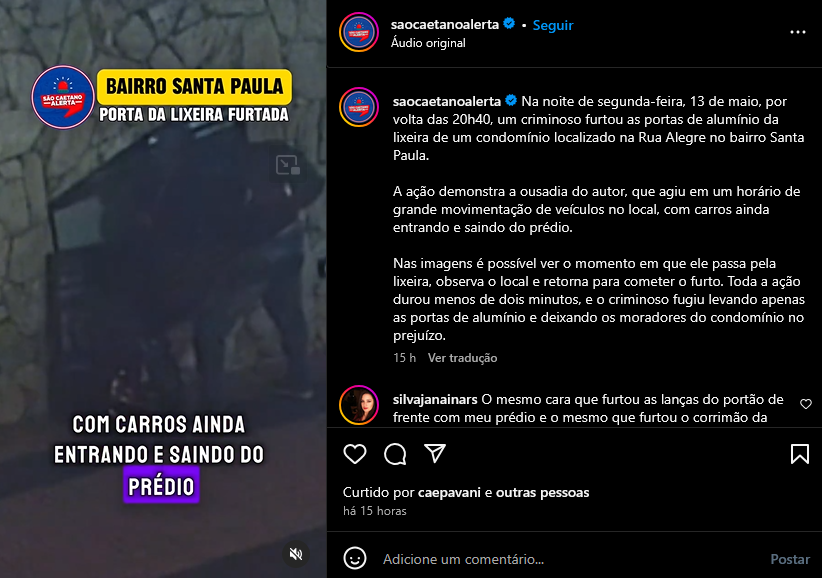Like the post with the heart icon
Screen dimensions: 822x578
(355, 454)
